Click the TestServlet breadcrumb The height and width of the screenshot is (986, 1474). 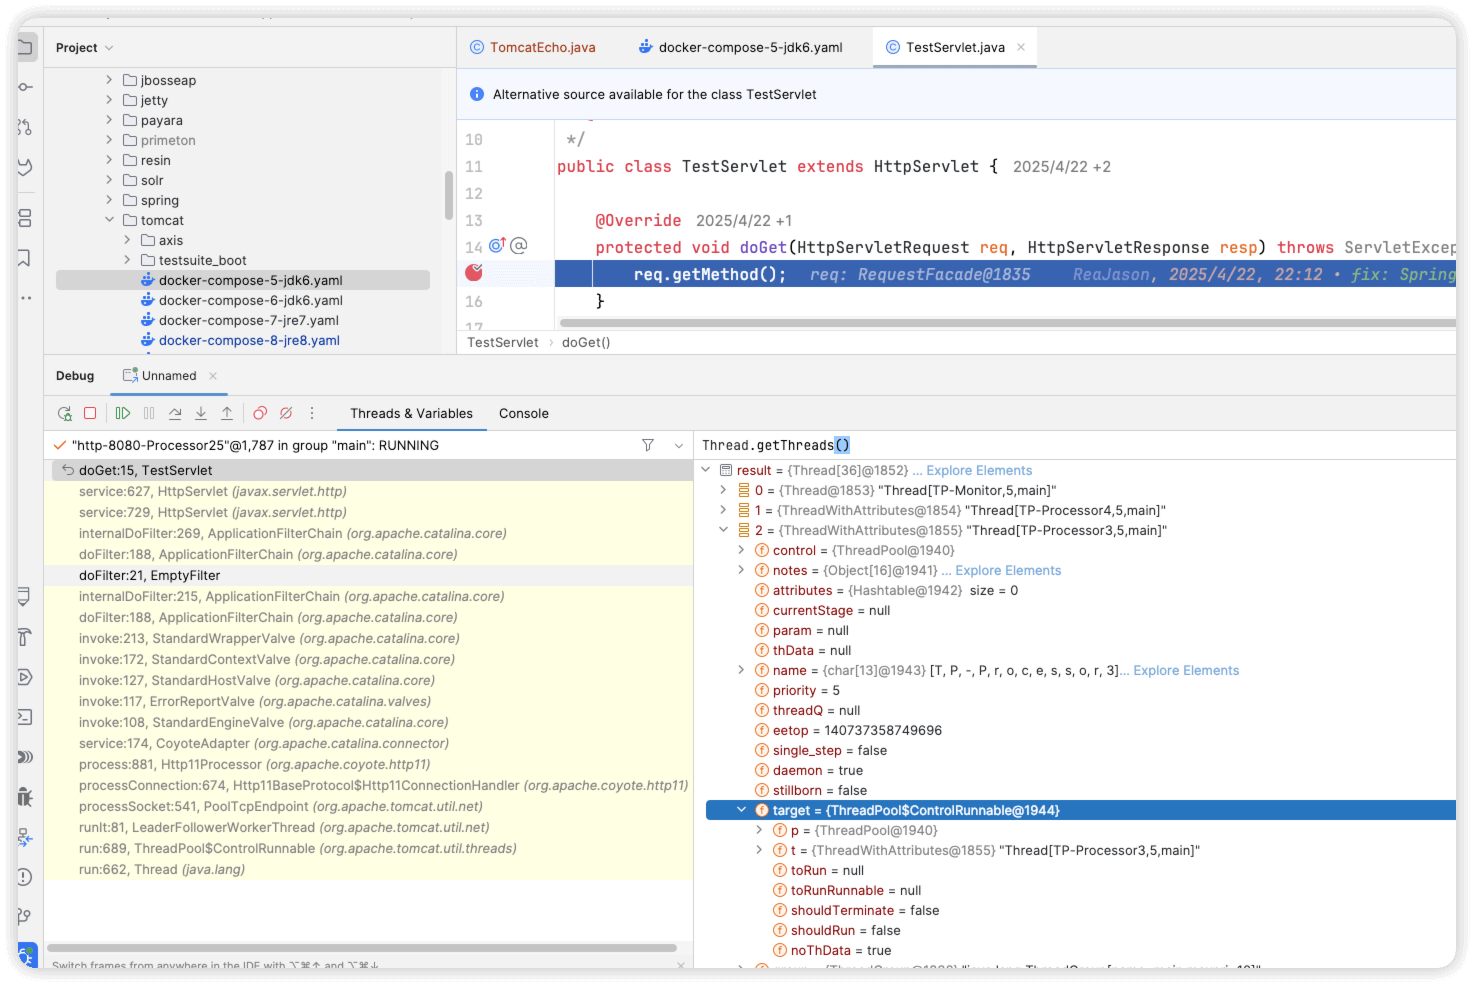coord(503,342)
